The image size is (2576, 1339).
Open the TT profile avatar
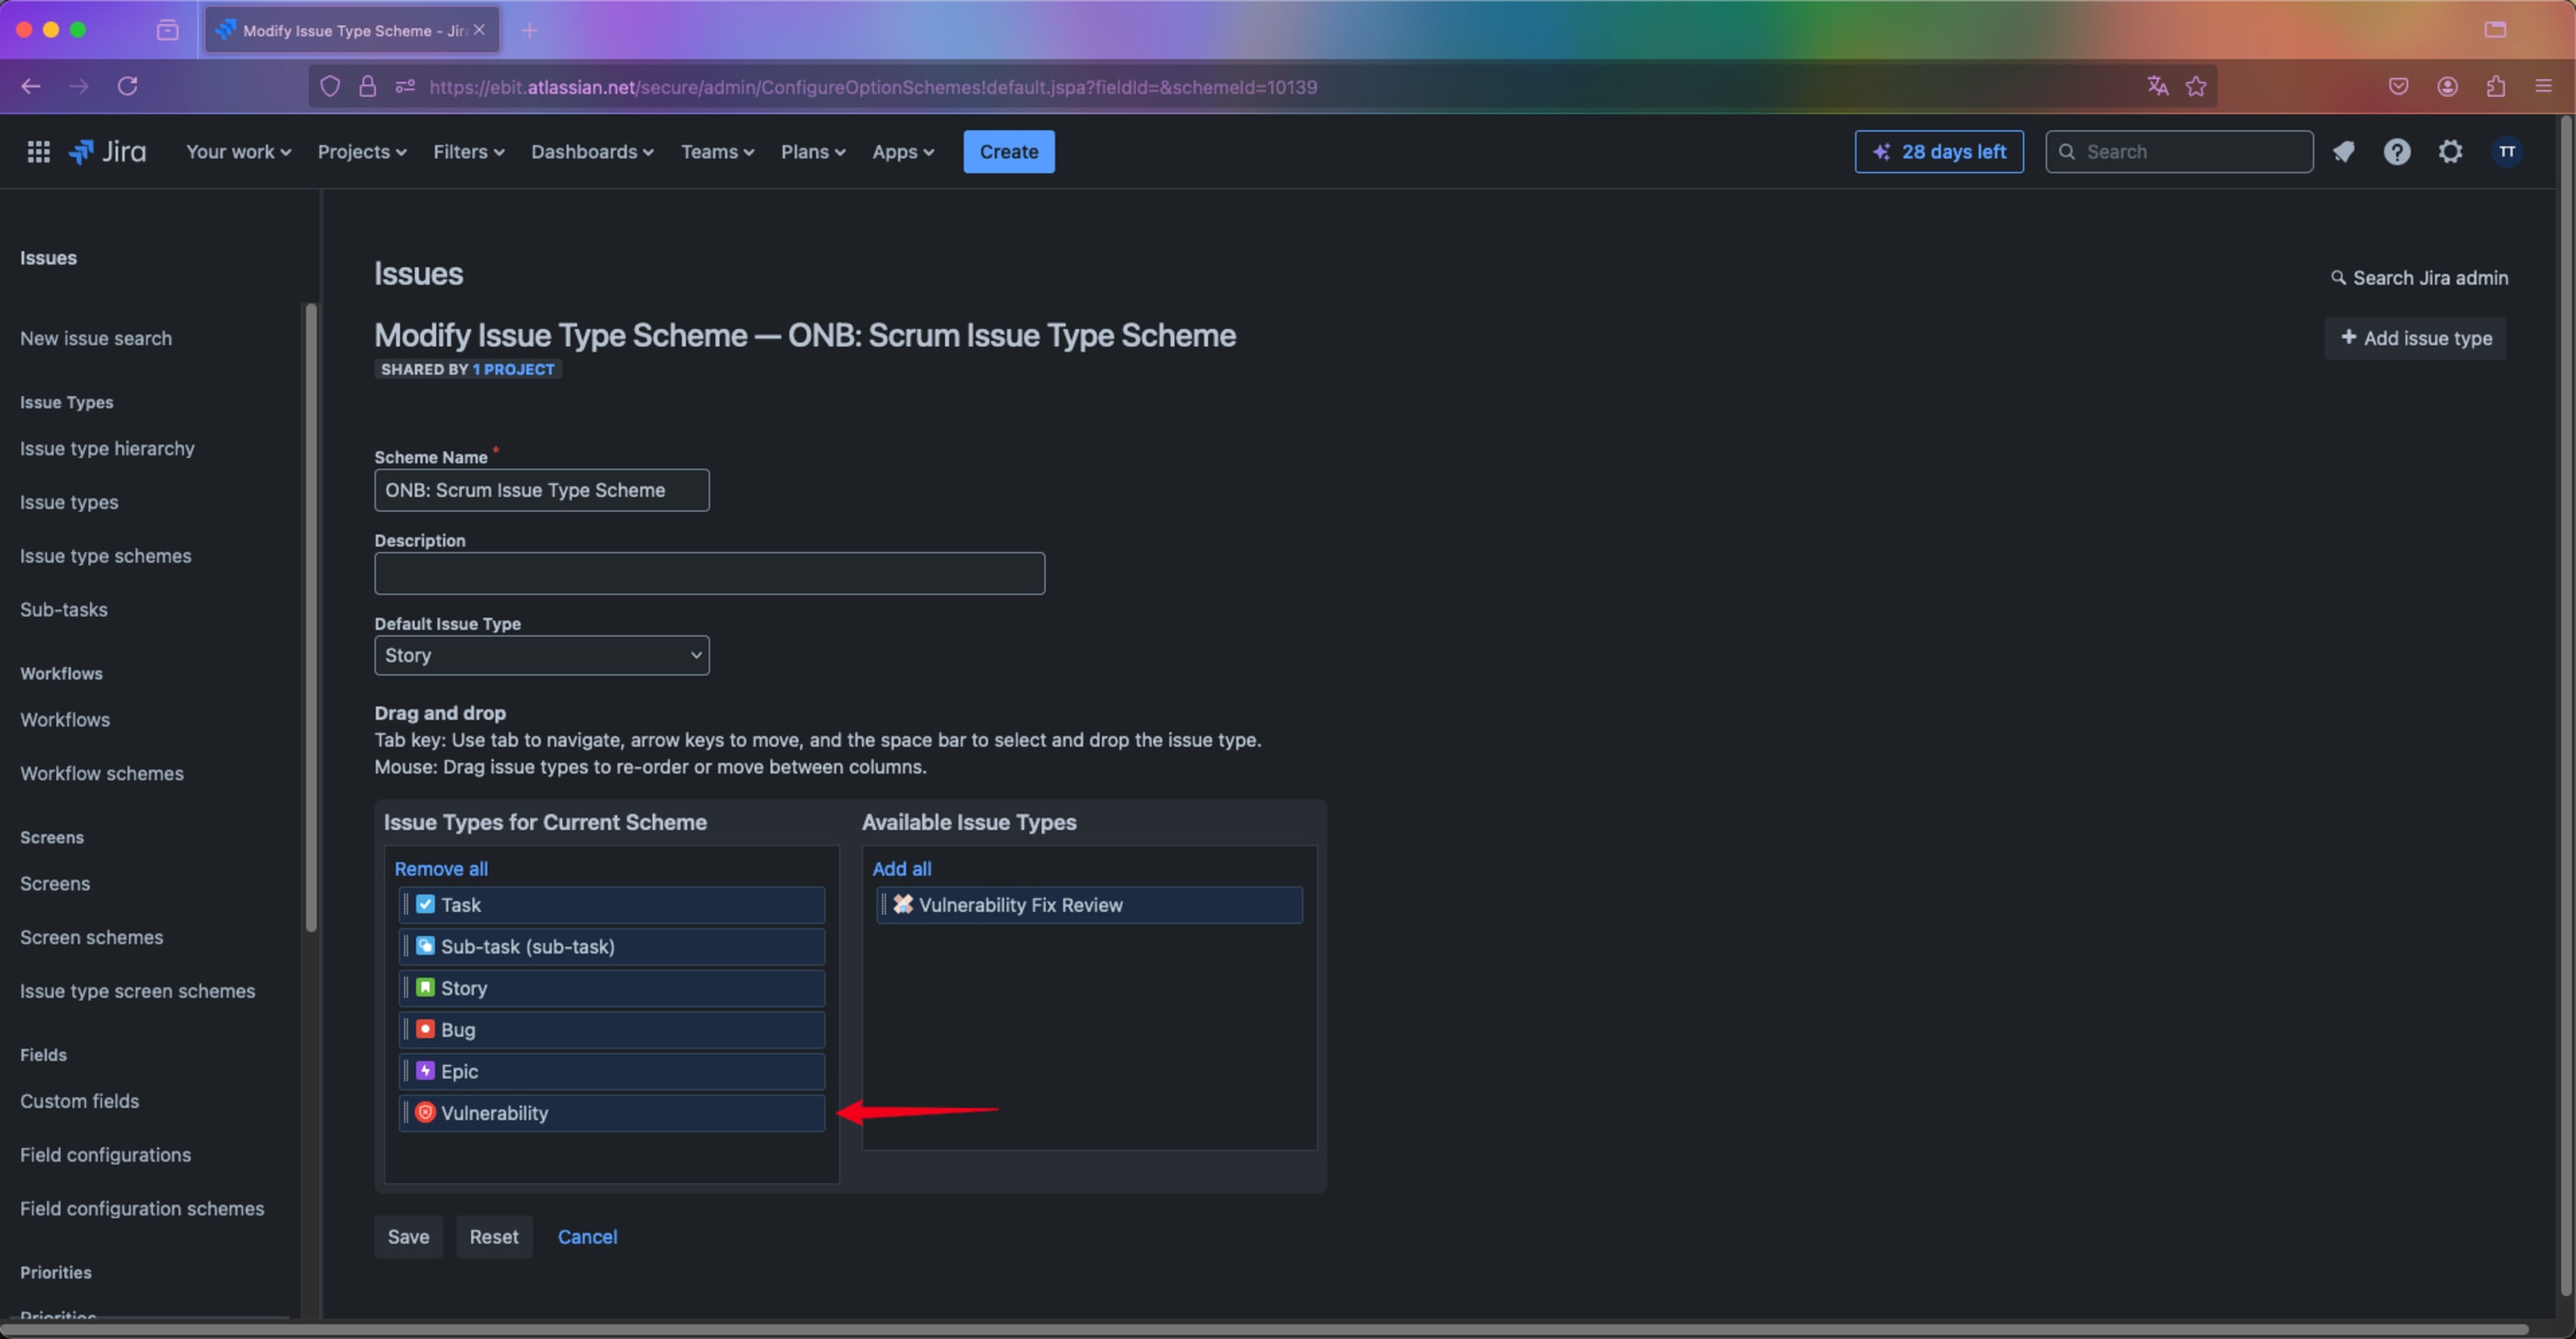pyautogui.click(x=2506, y=151)
